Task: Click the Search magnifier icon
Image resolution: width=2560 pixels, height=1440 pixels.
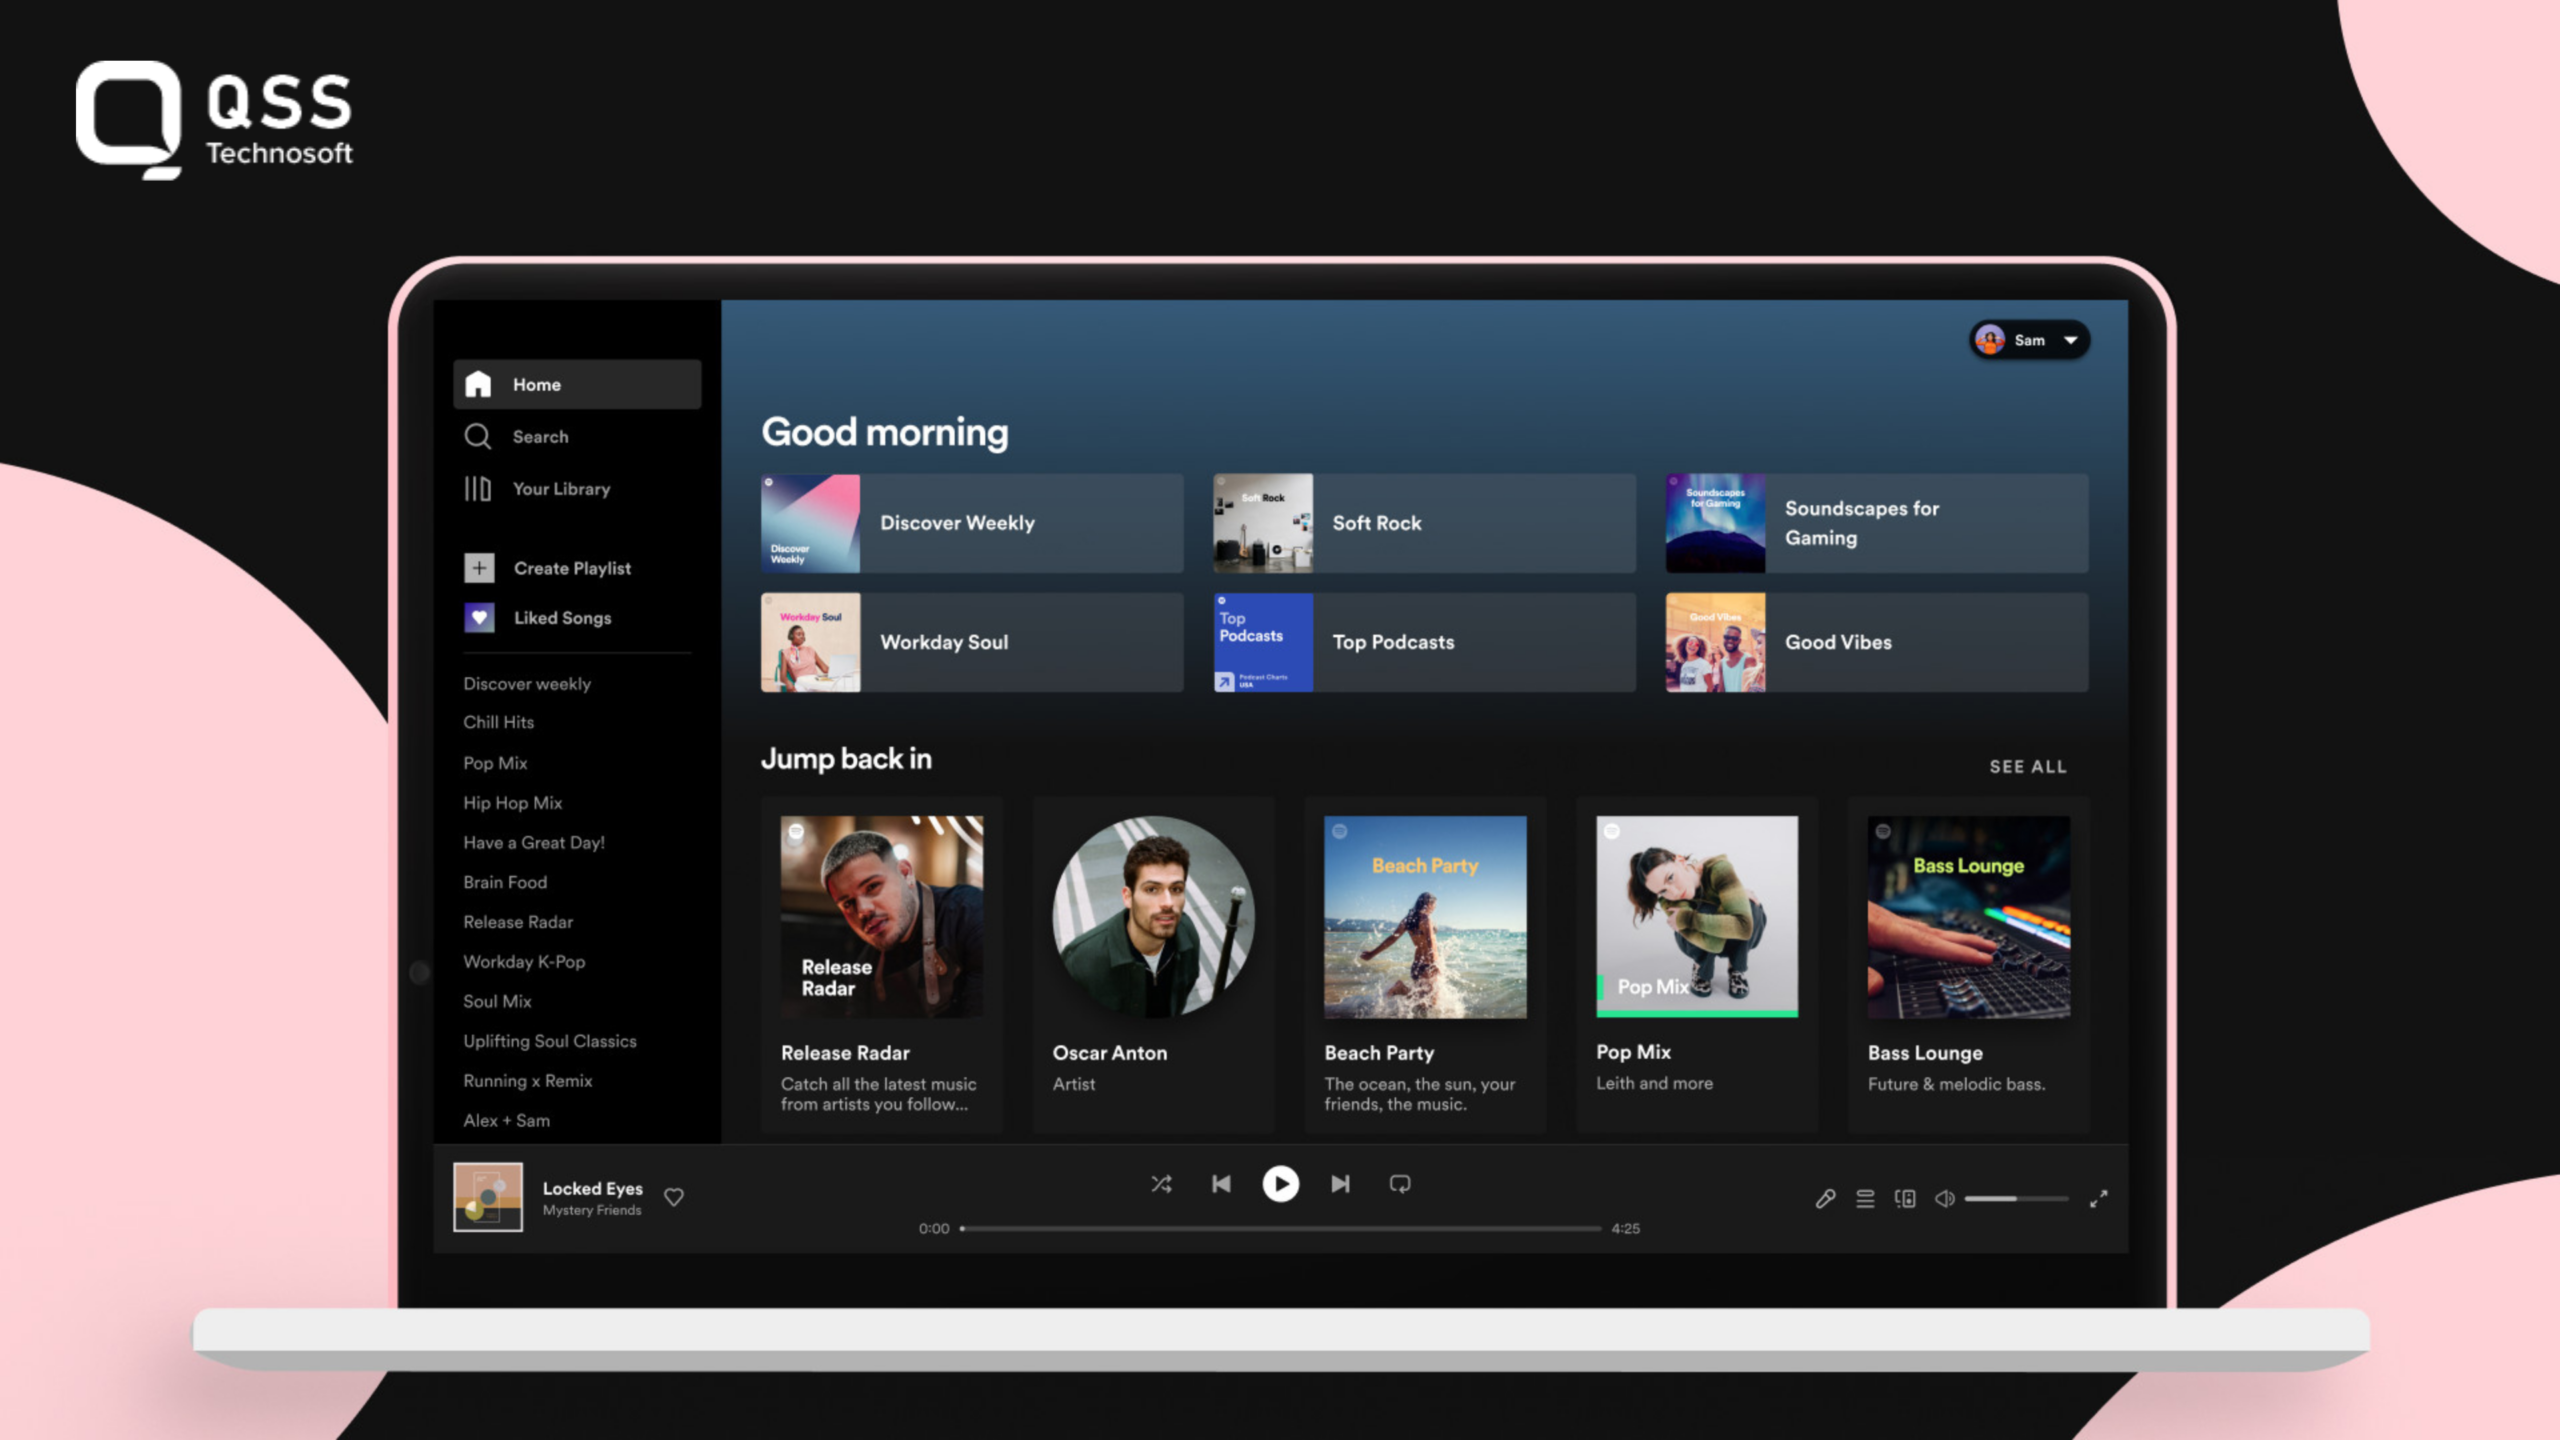Action: point(478,436)
